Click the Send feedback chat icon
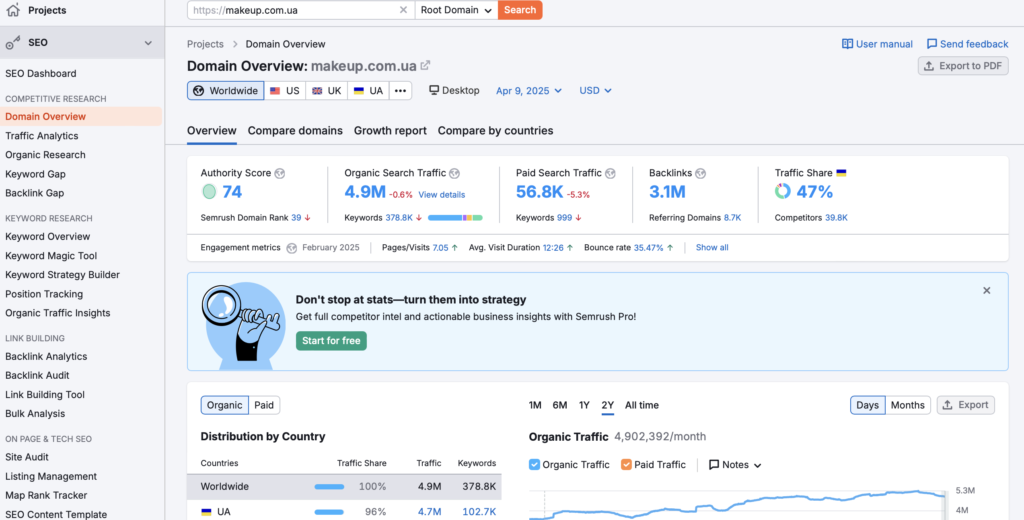This screenshot has height=520, width=1024. pos(932,44)
